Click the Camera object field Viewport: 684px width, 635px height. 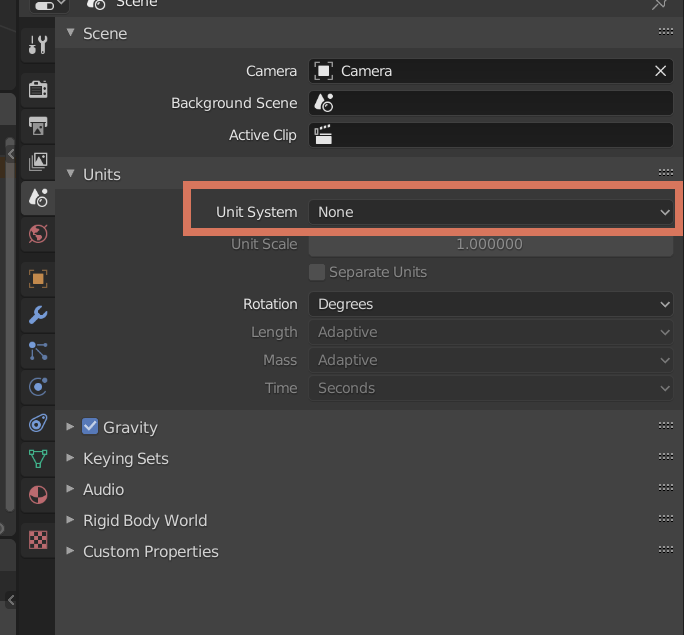[x=491, y=71]
